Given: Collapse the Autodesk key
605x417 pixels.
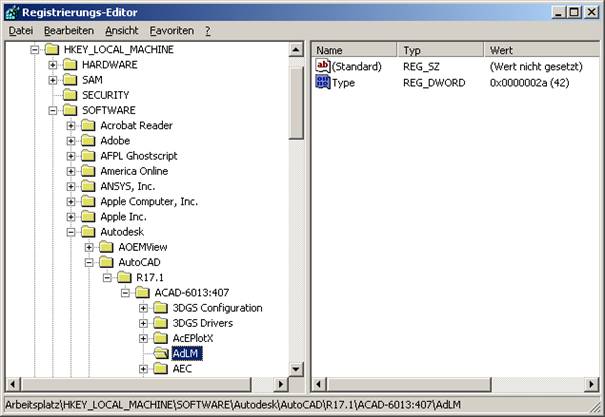Looking at the screenshot, I should coord(71,232).
